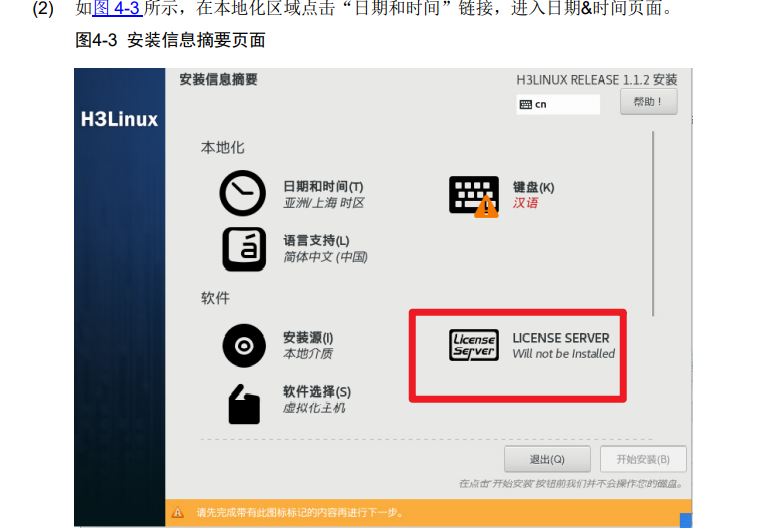The image size is (762, 531).
Task: Click the H3Linux logo in sidebar
Action: pyautogui.click(x=120, y=119)
